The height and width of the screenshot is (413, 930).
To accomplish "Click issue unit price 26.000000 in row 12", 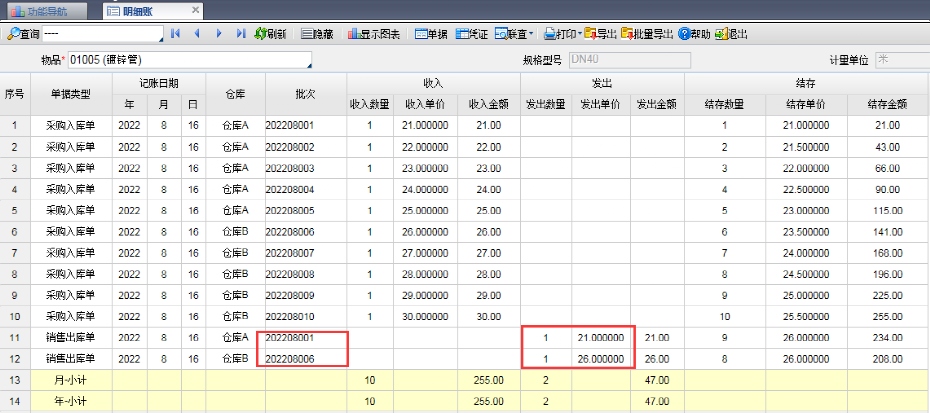I will (600, 359).
